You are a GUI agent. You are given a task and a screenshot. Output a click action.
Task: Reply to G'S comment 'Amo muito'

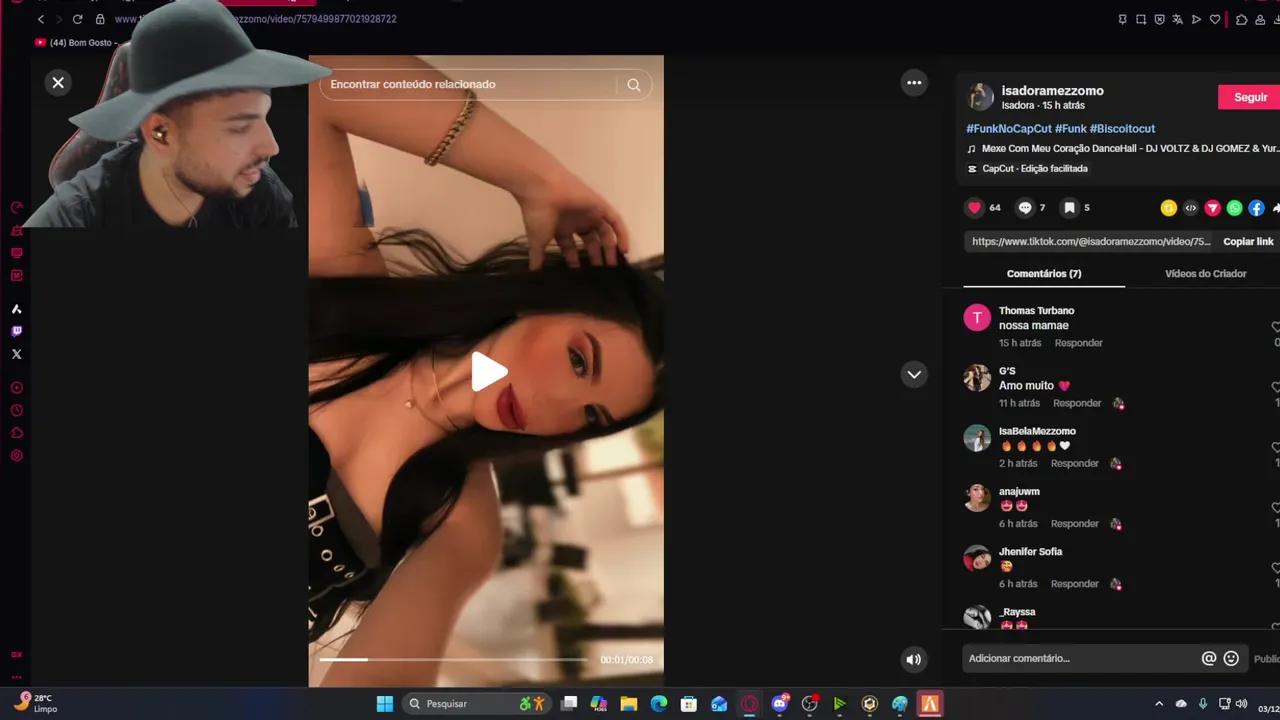click(1077, 403)
